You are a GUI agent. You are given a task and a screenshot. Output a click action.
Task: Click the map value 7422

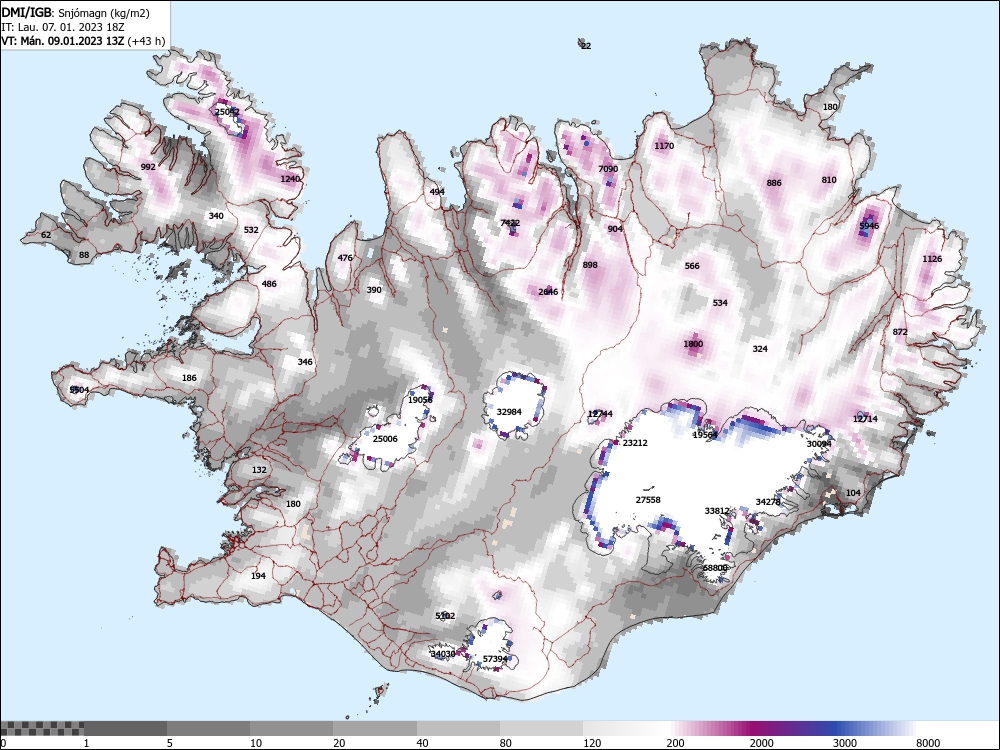click(510, 223)
